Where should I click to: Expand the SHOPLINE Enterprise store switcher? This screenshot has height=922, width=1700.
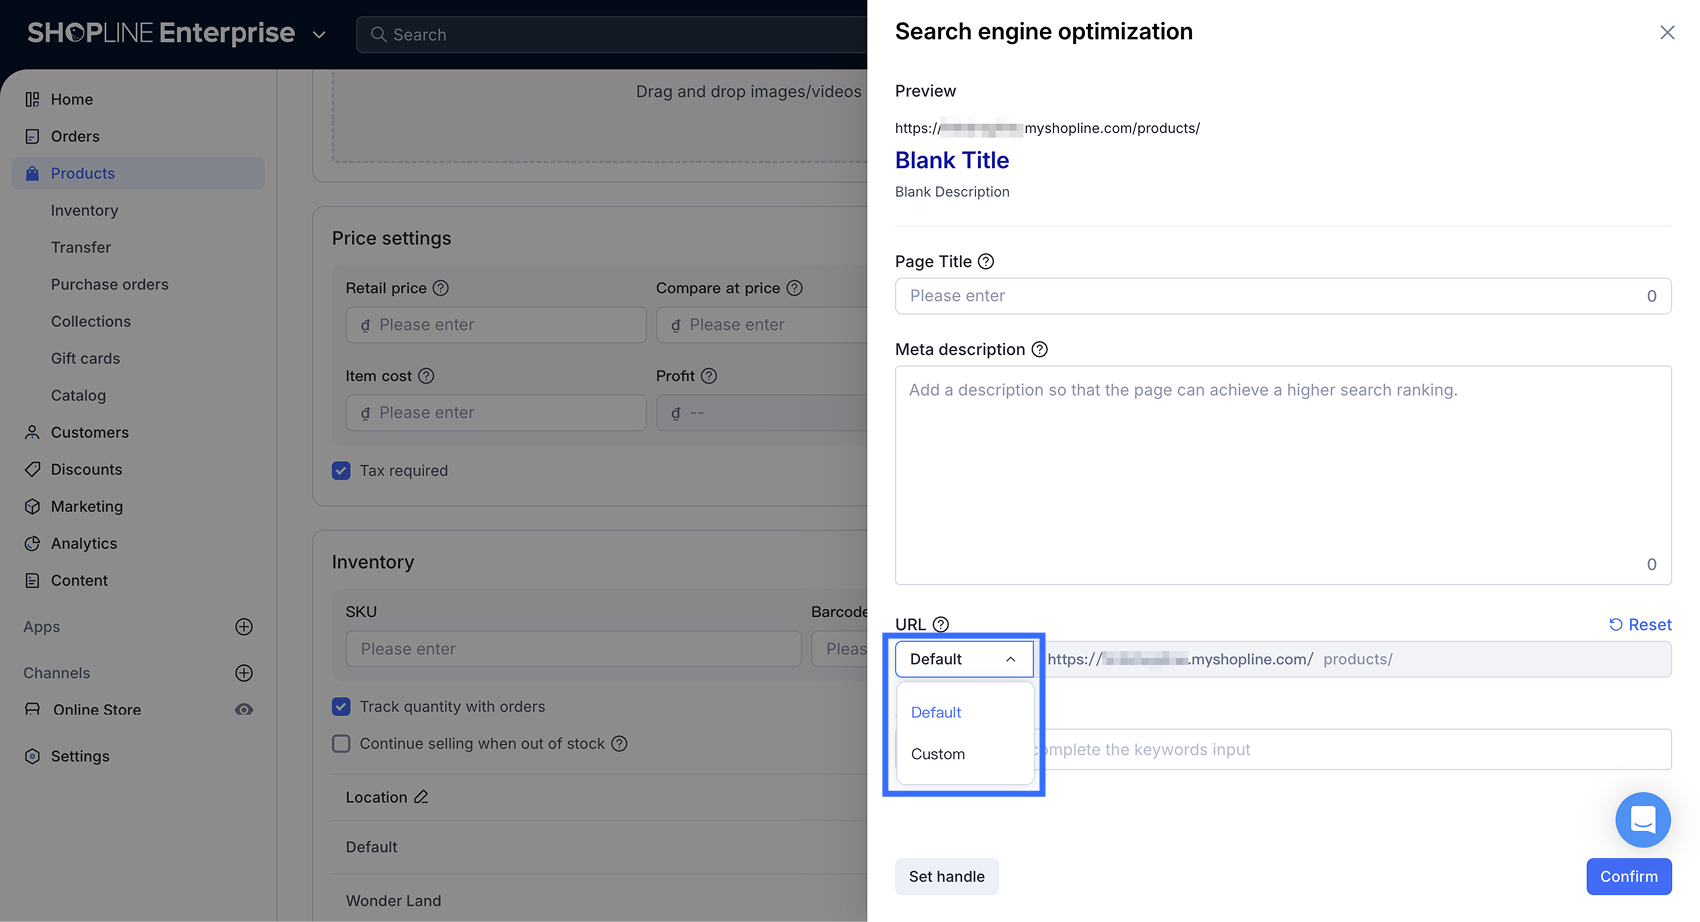(x=319, y=35)
